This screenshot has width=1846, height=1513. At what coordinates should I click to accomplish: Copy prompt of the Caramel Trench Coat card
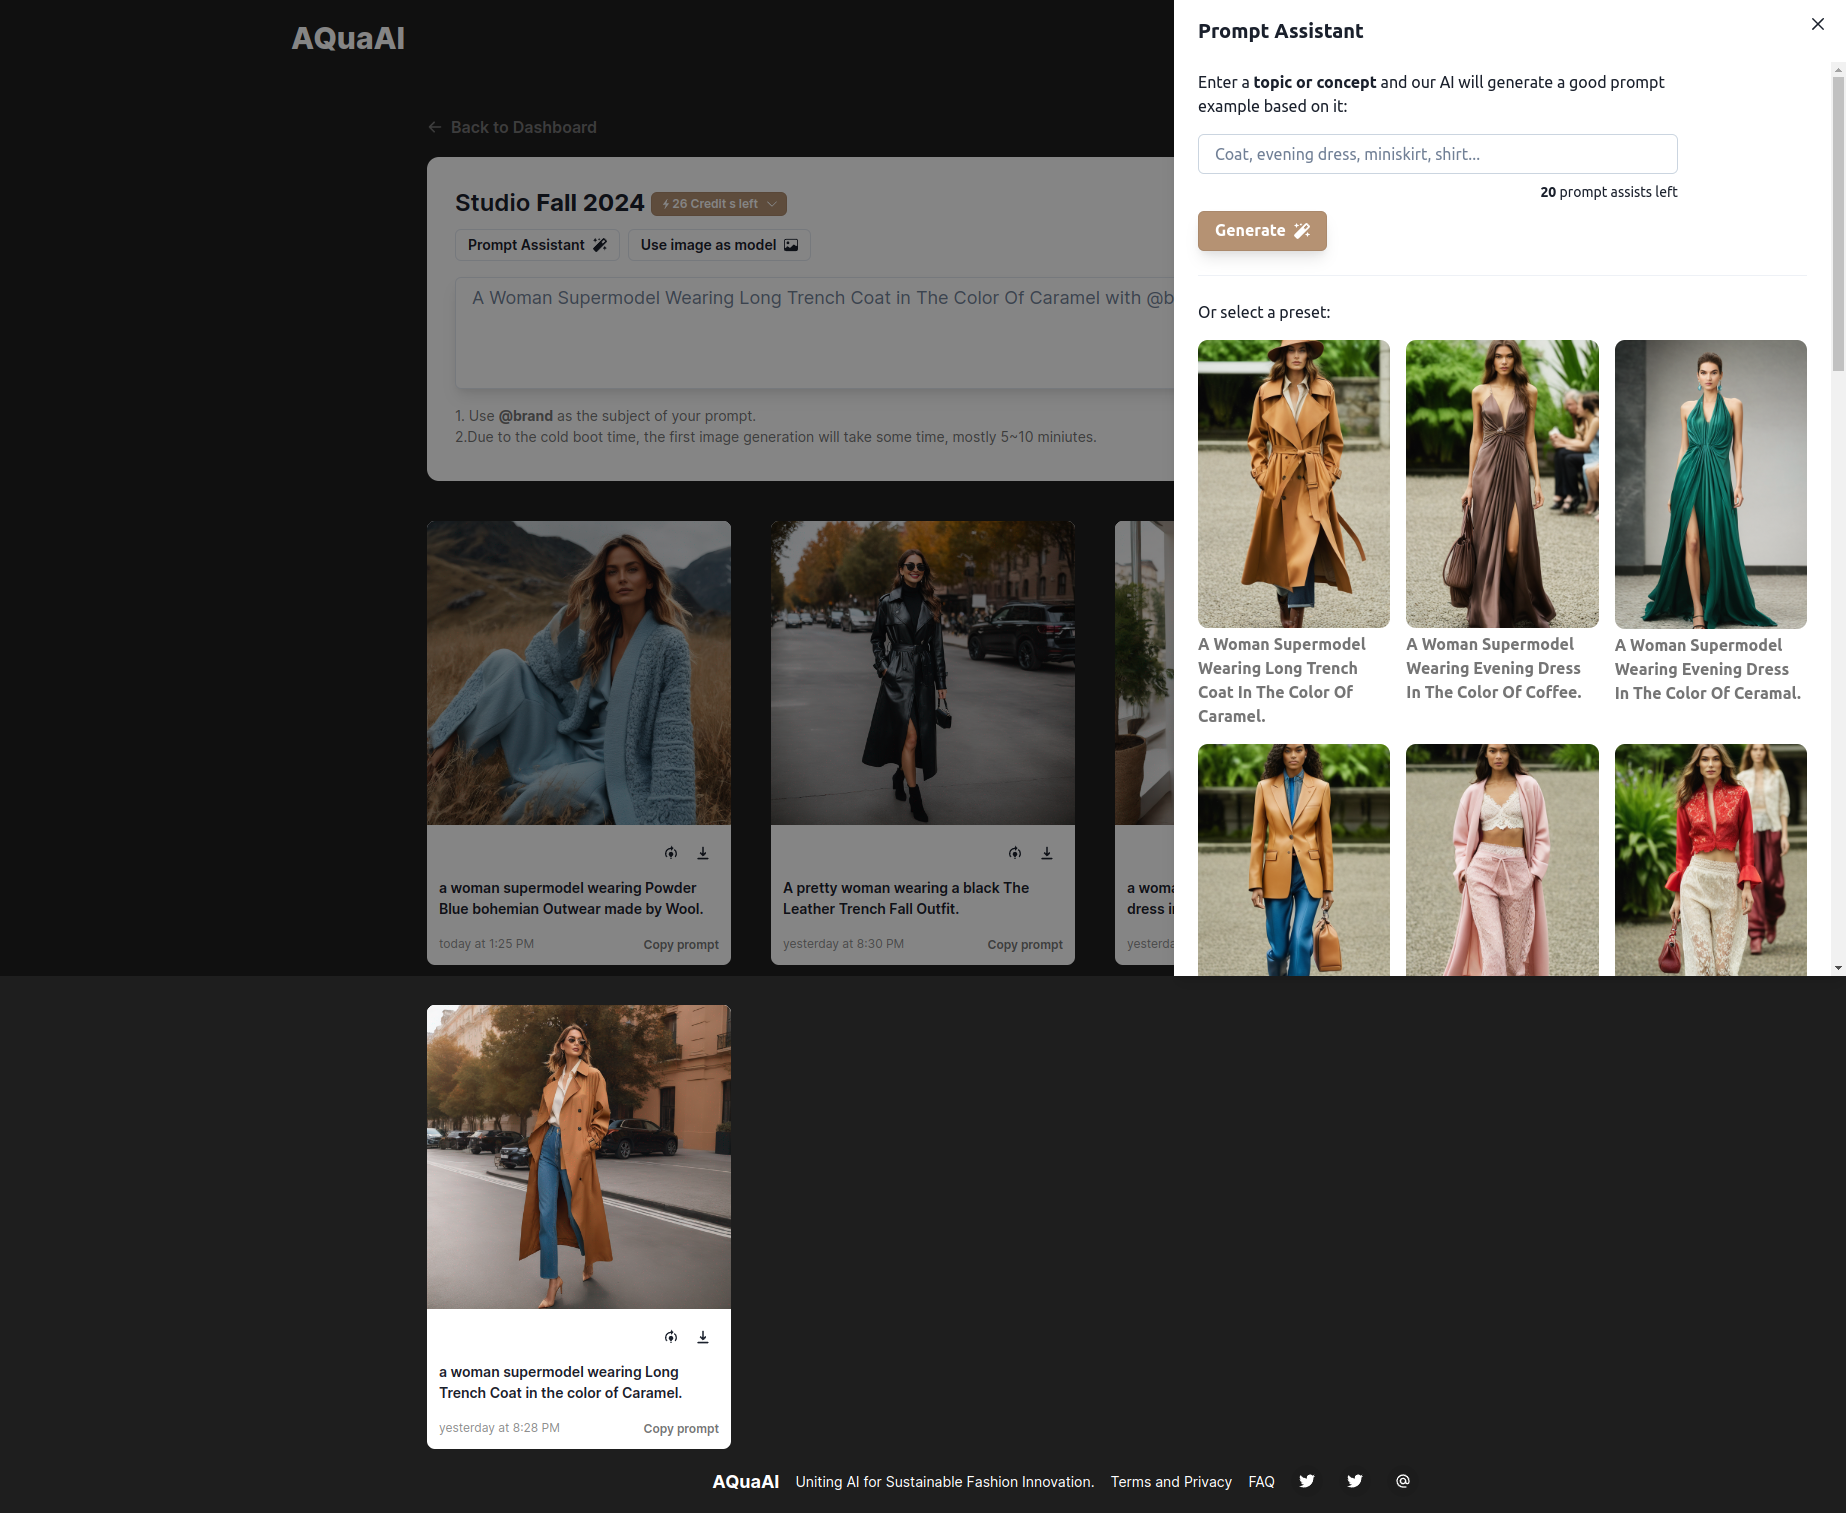coord(681,1429)
